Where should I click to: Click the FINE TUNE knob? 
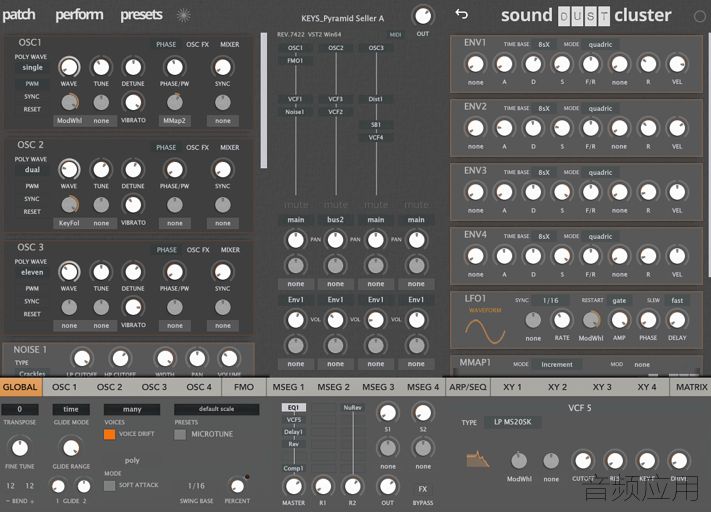point(19,448)
